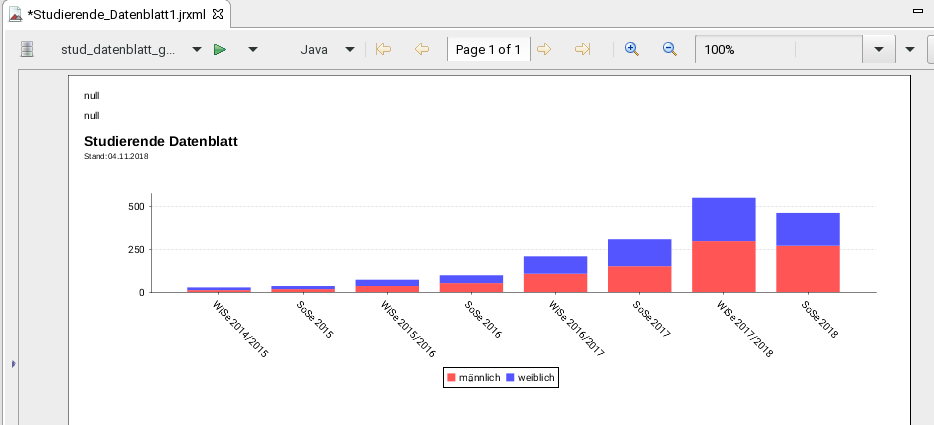Image resolution: width=934 pixels, height=425 pixels.
Task: Click the Page 1 of 1 field
Action: coord(488,49)
